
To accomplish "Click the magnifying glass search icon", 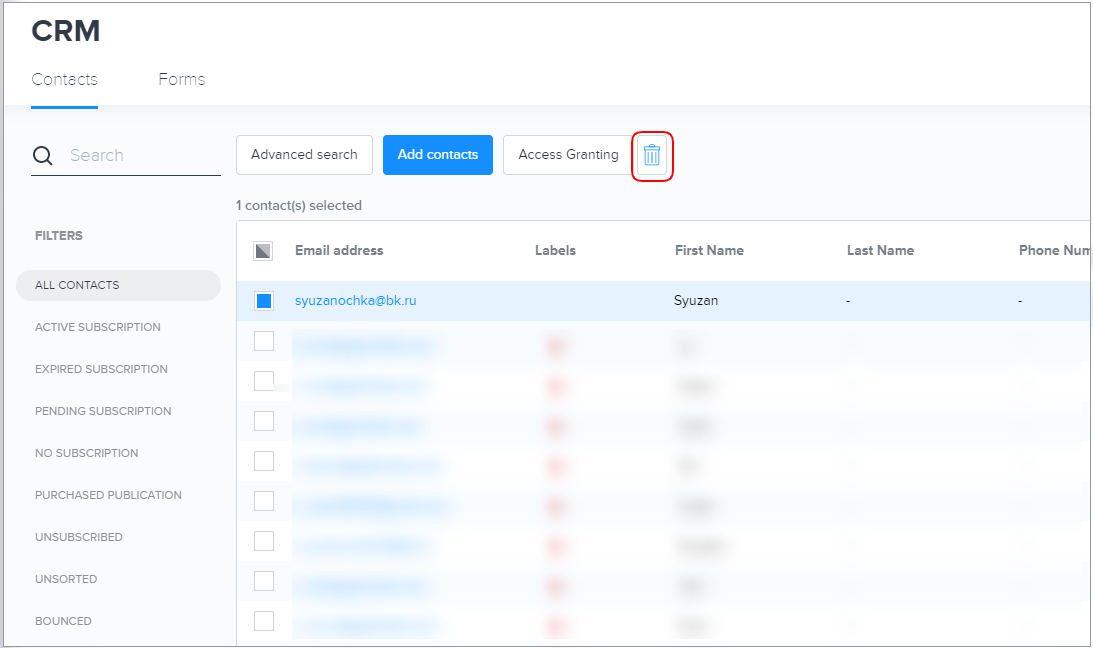I will [x=43, y=156].
